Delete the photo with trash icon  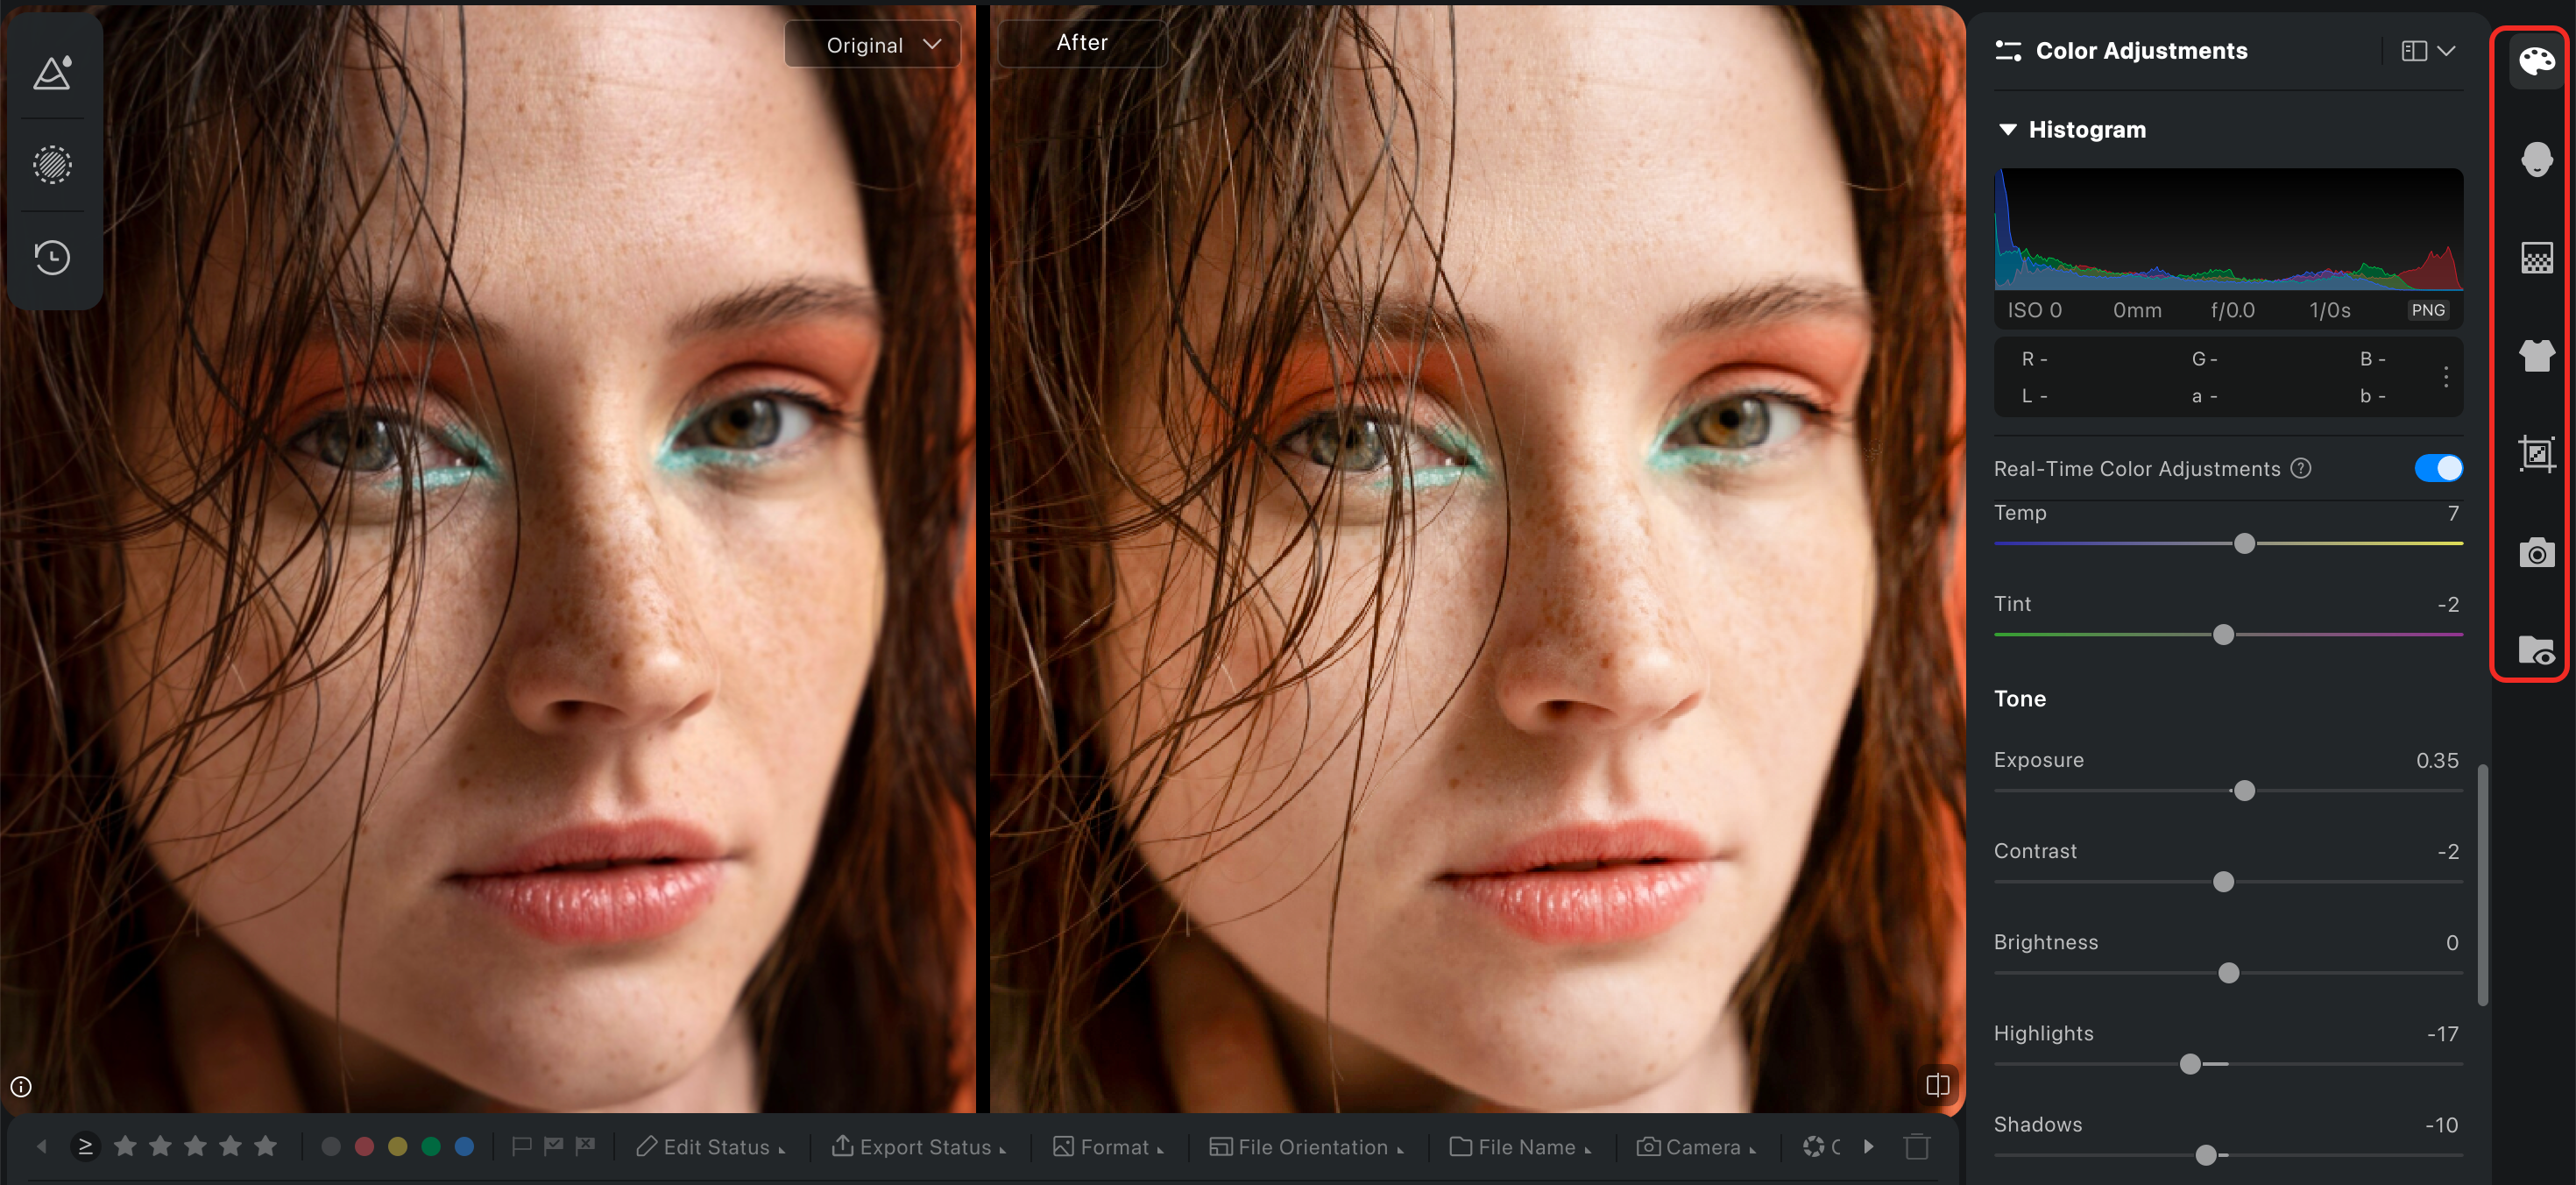1916,1147
